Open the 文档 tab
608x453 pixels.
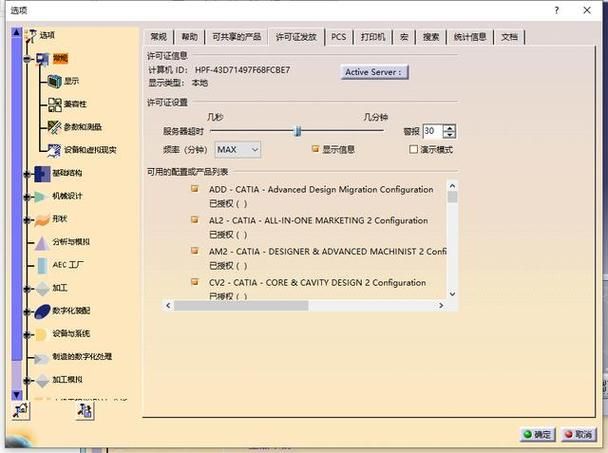509,37
